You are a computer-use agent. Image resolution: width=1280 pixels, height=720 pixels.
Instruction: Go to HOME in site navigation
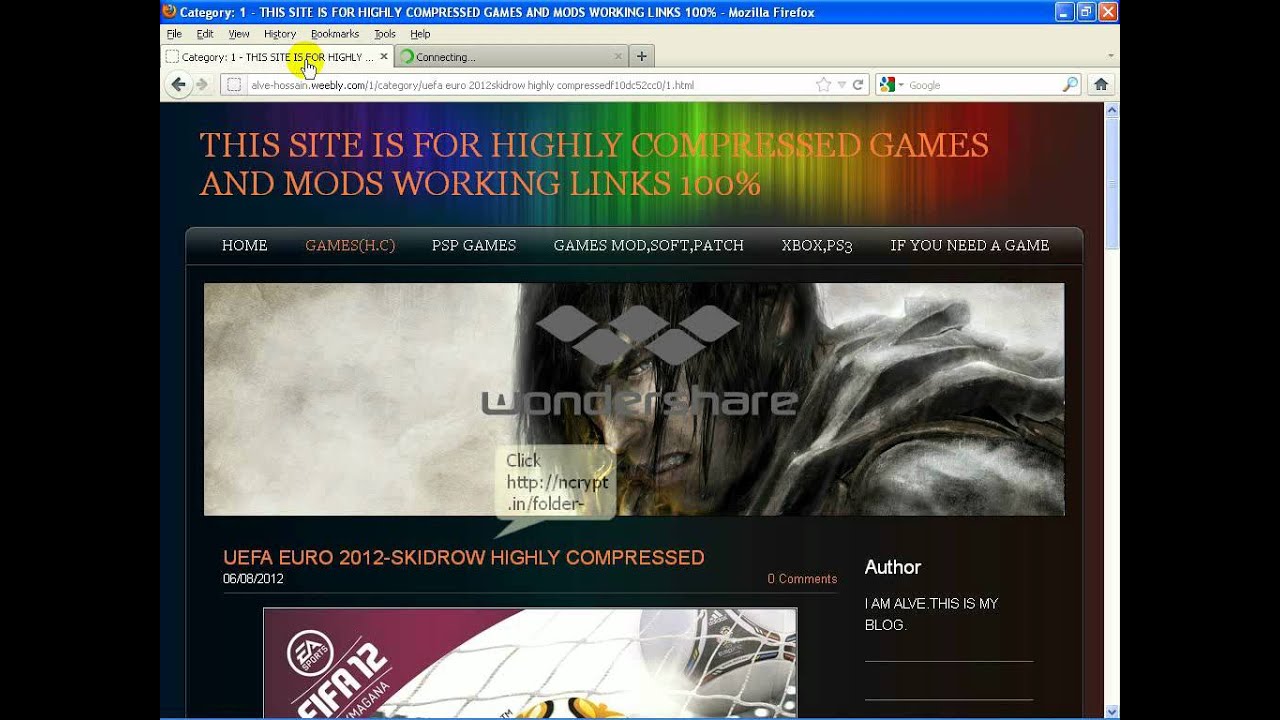(x=245, y=245)
